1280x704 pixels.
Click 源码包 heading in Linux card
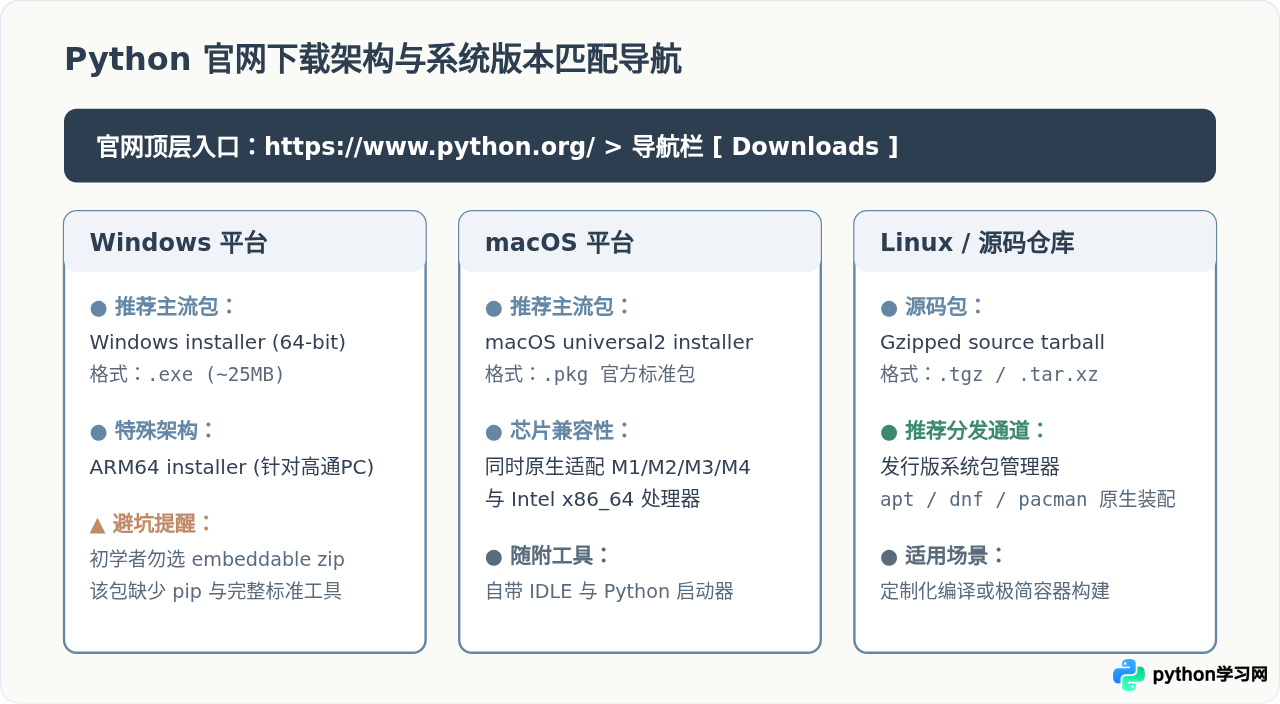tap(933, 307)
